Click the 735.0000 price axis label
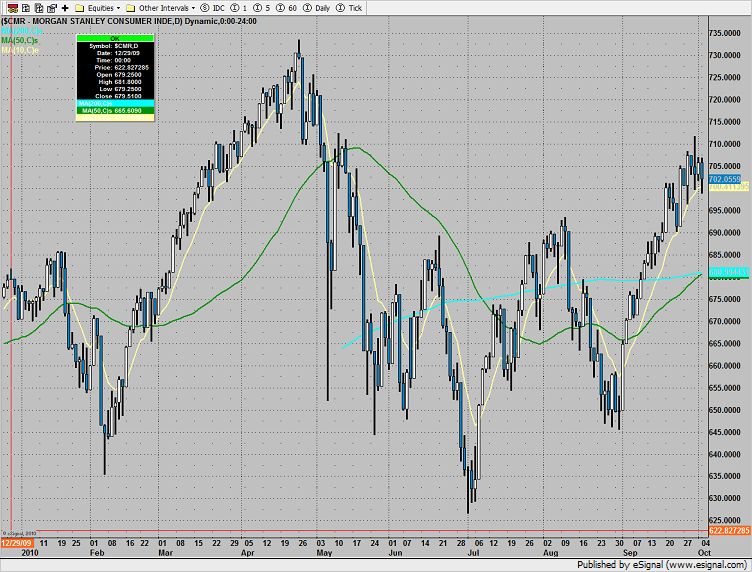752x572 pixels. 725,33
